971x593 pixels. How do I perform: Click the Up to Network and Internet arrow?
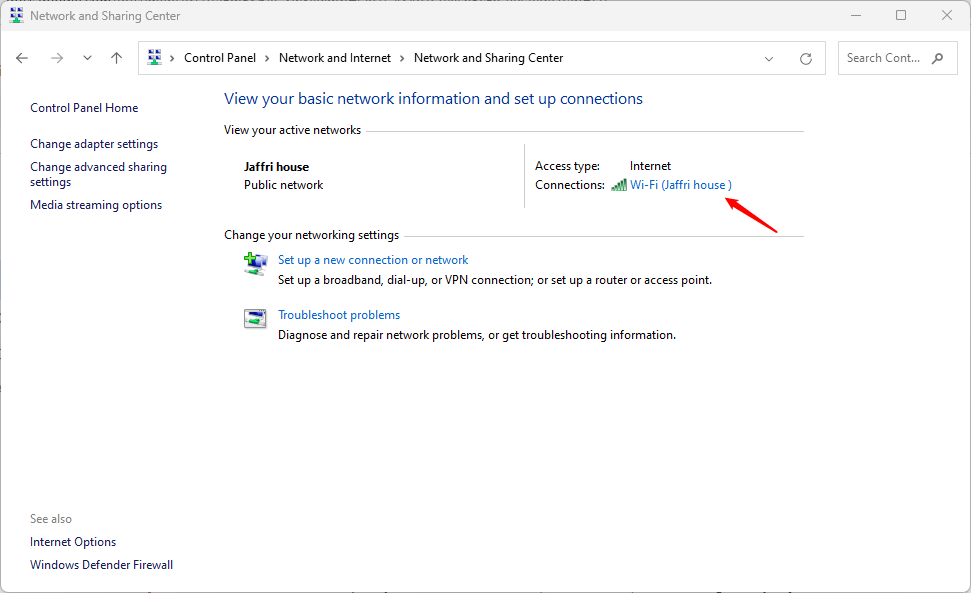coord(116,58)
